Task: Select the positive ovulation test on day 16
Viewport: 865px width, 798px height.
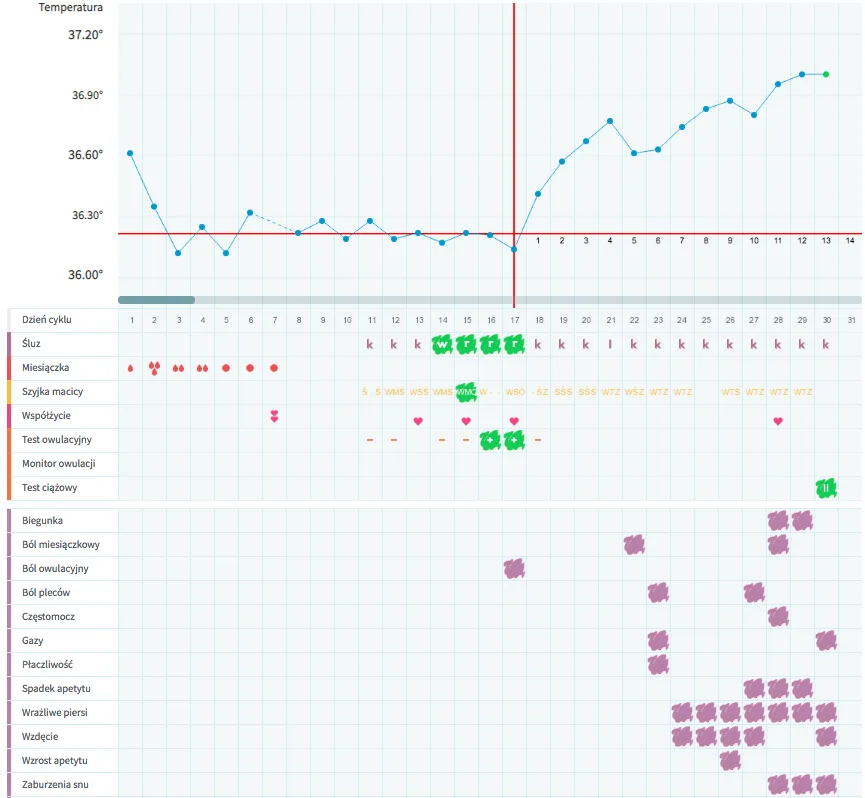Action: (x=490, y=440)
